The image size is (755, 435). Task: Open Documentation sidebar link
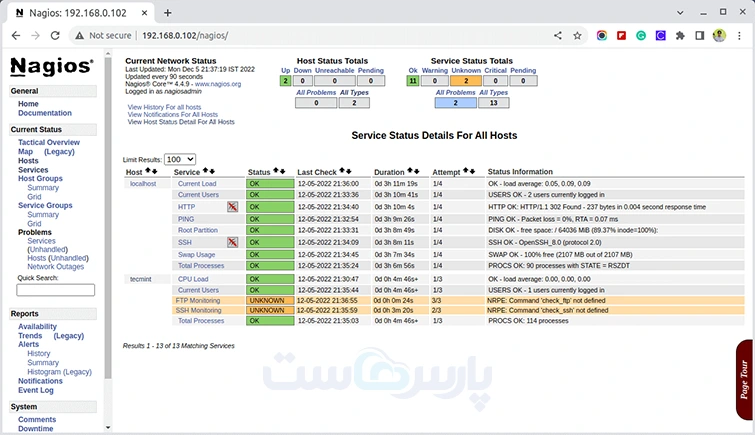(45, 113)
